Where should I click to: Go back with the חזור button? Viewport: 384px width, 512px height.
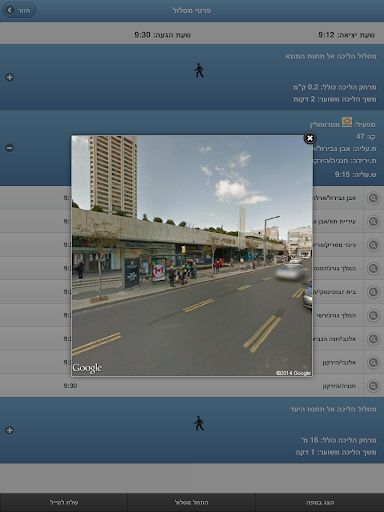point(19,10)
